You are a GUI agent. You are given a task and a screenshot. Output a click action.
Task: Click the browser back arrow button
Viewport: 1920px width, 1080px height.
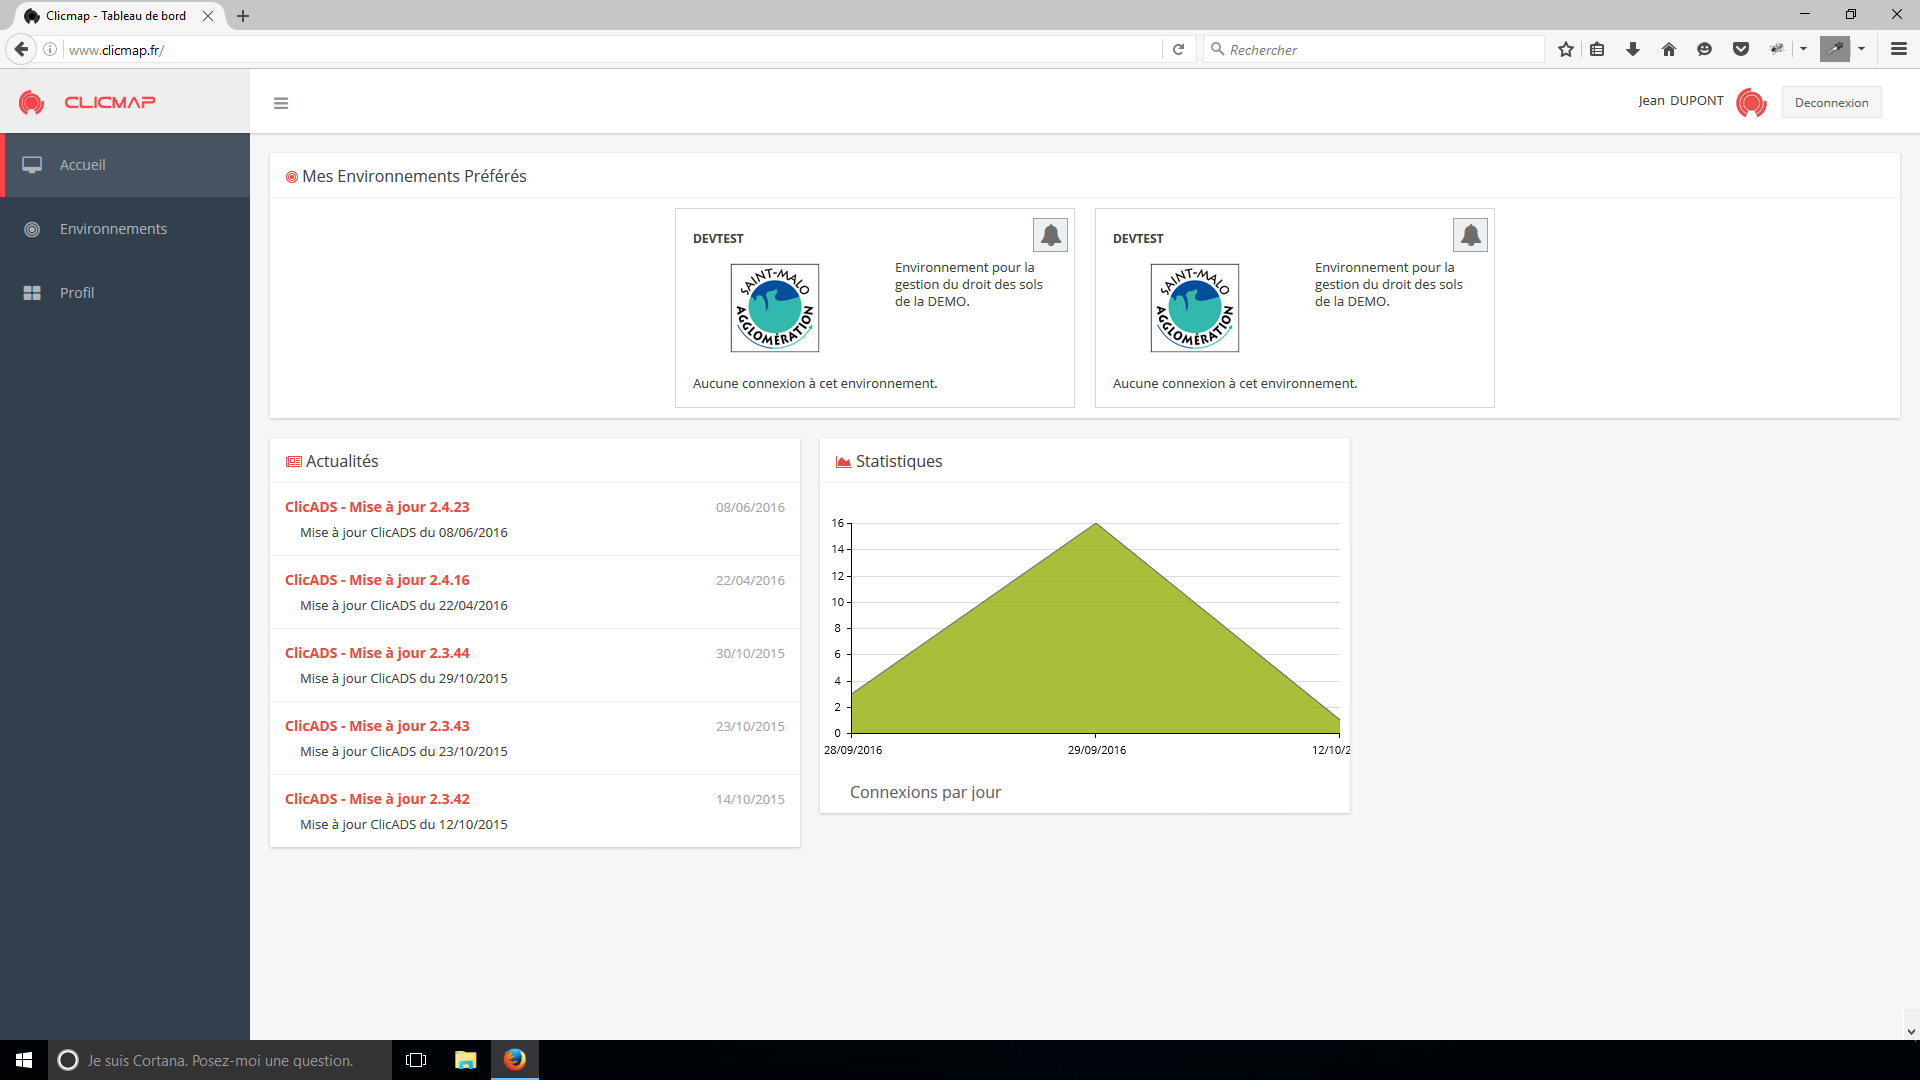[21, 49]
